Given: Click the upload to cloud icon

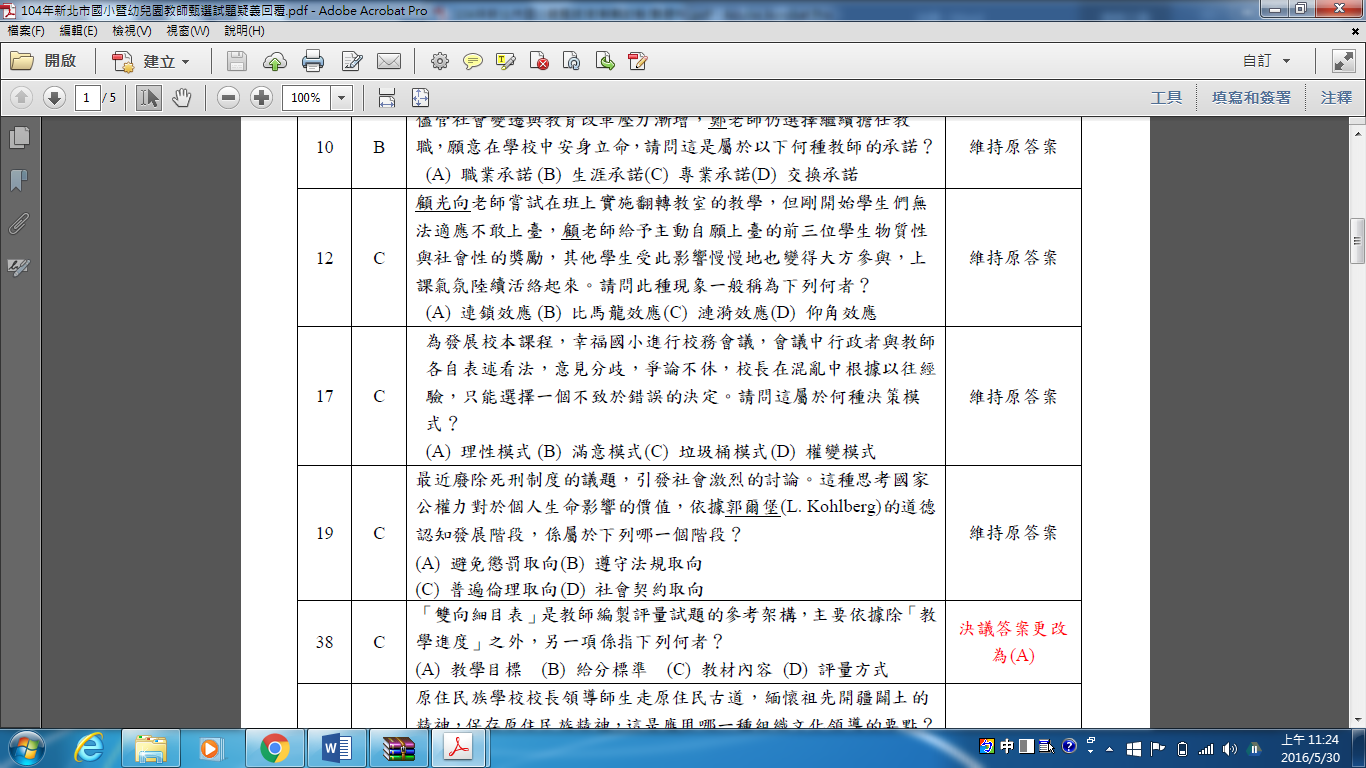Looking at the screenshot, I should click(x=274, y=61).
